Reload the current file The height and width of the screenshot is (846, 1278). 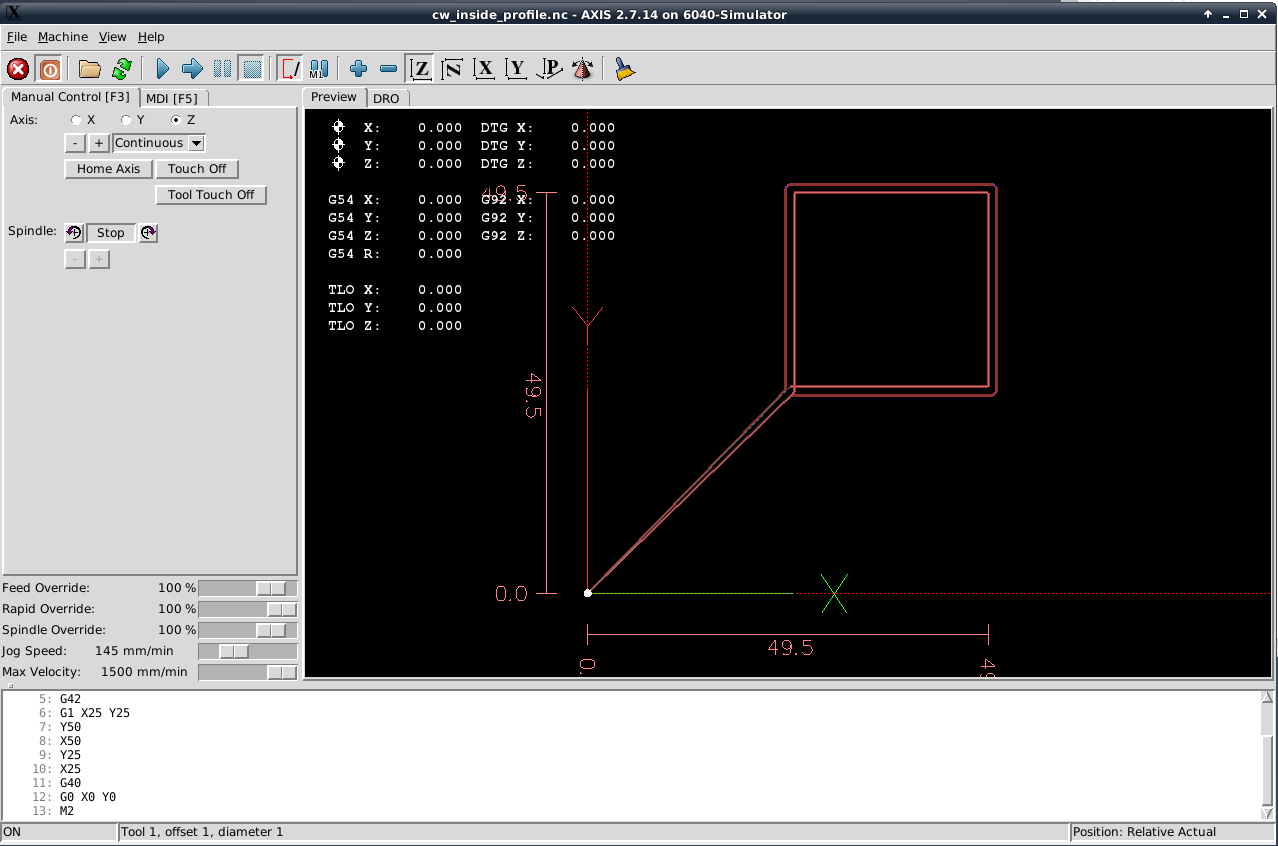point(122,69)
